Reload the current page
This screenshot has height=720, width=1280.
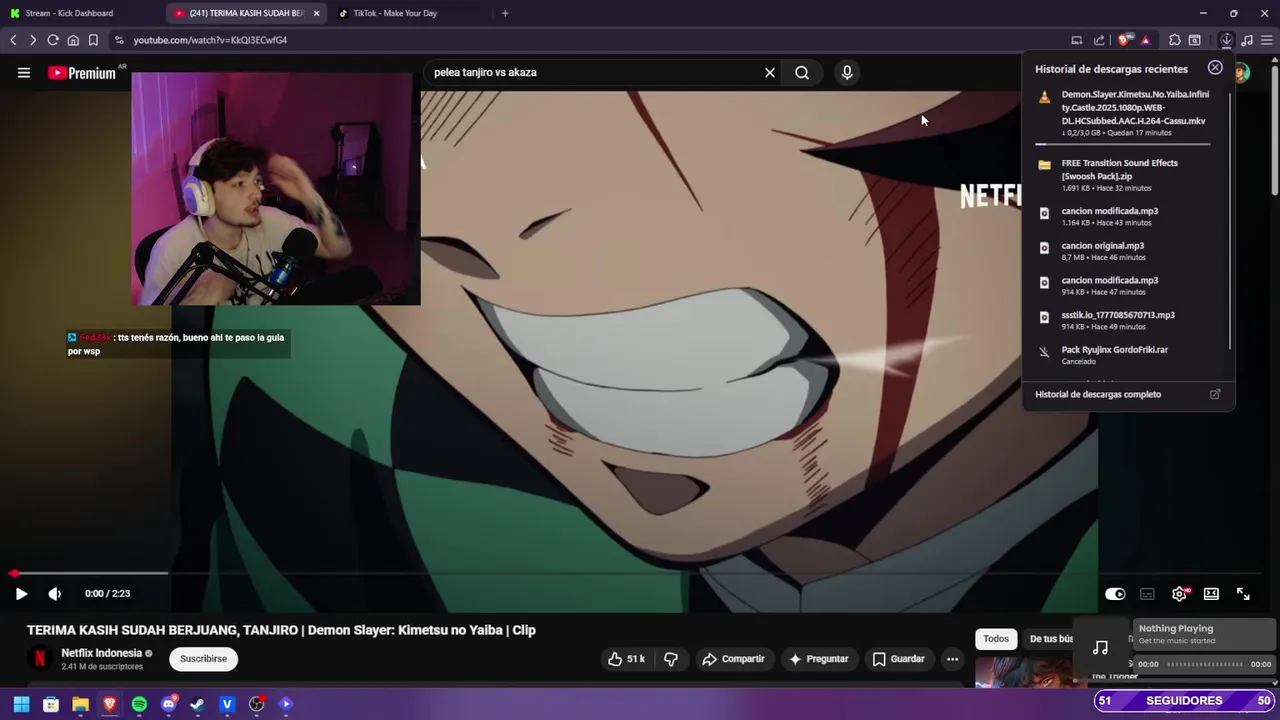(x=53, y=40)
